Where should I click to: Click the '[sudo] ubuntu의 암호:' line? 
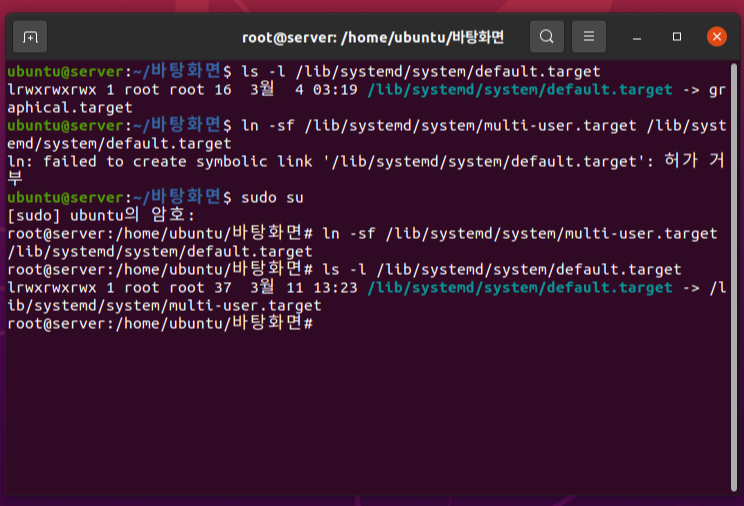(x=101, y=215)
